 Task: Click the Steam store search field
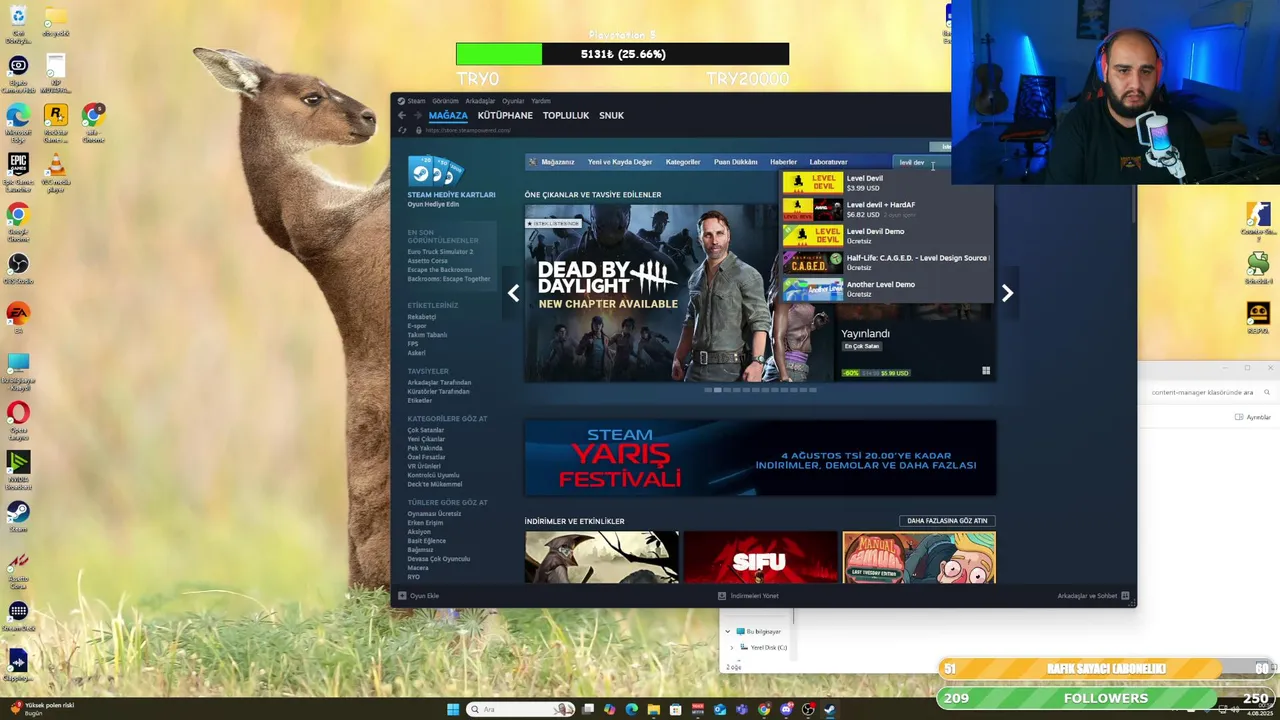pyautogui.click(x=920, y=162)
